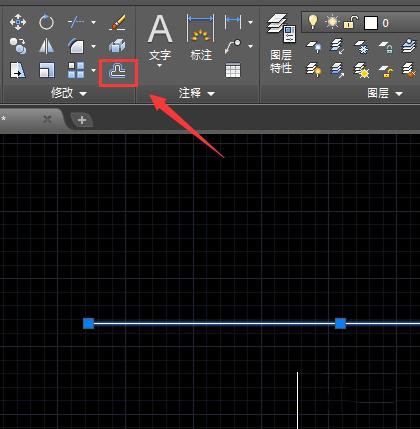
Task: Click the layer Isolate tool
Action: [338, 46]
